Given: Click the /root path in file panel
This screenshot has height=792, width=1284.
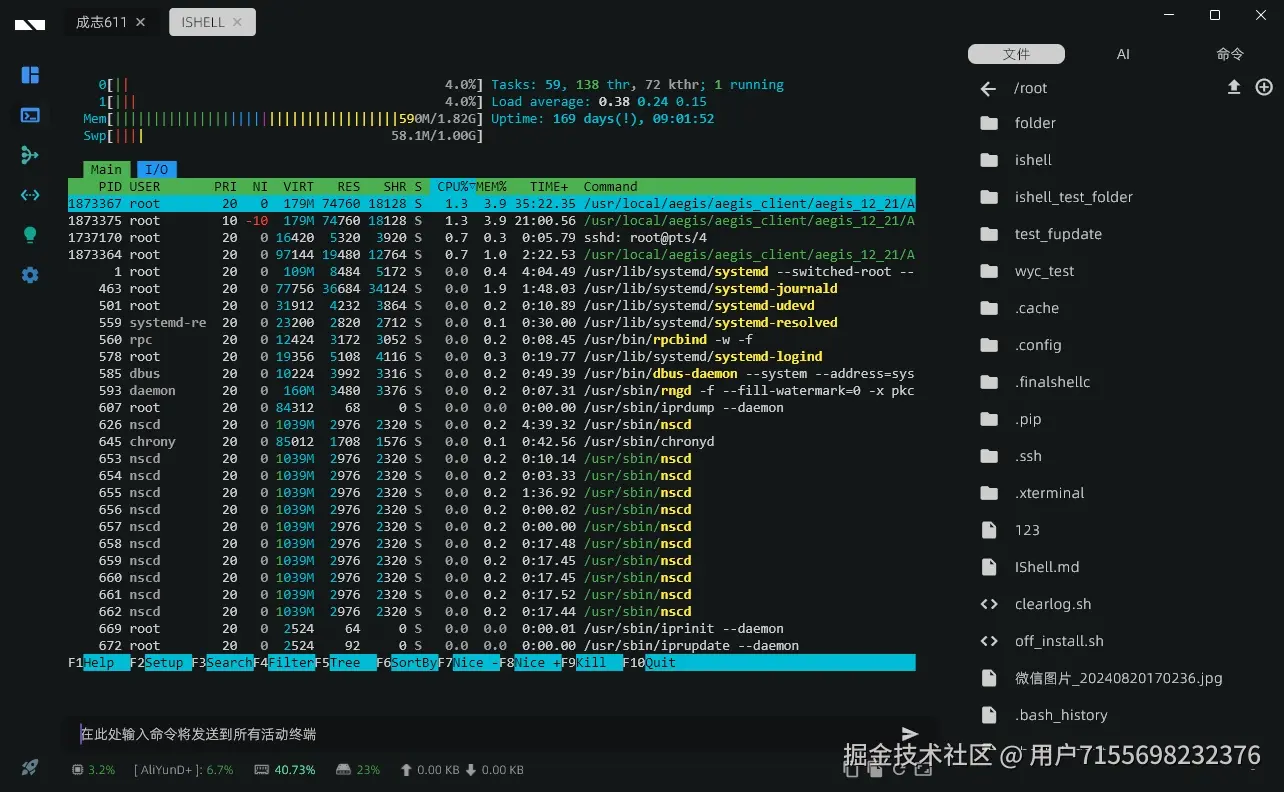Looking at the screenshot, I should (x=1031, y=88).
